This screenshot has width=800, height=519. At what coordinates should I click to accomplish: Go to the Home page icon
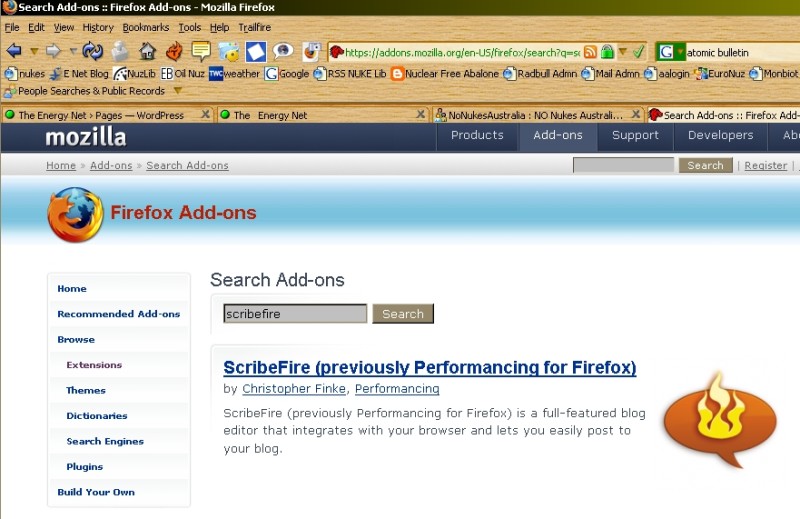click(147, 51)
